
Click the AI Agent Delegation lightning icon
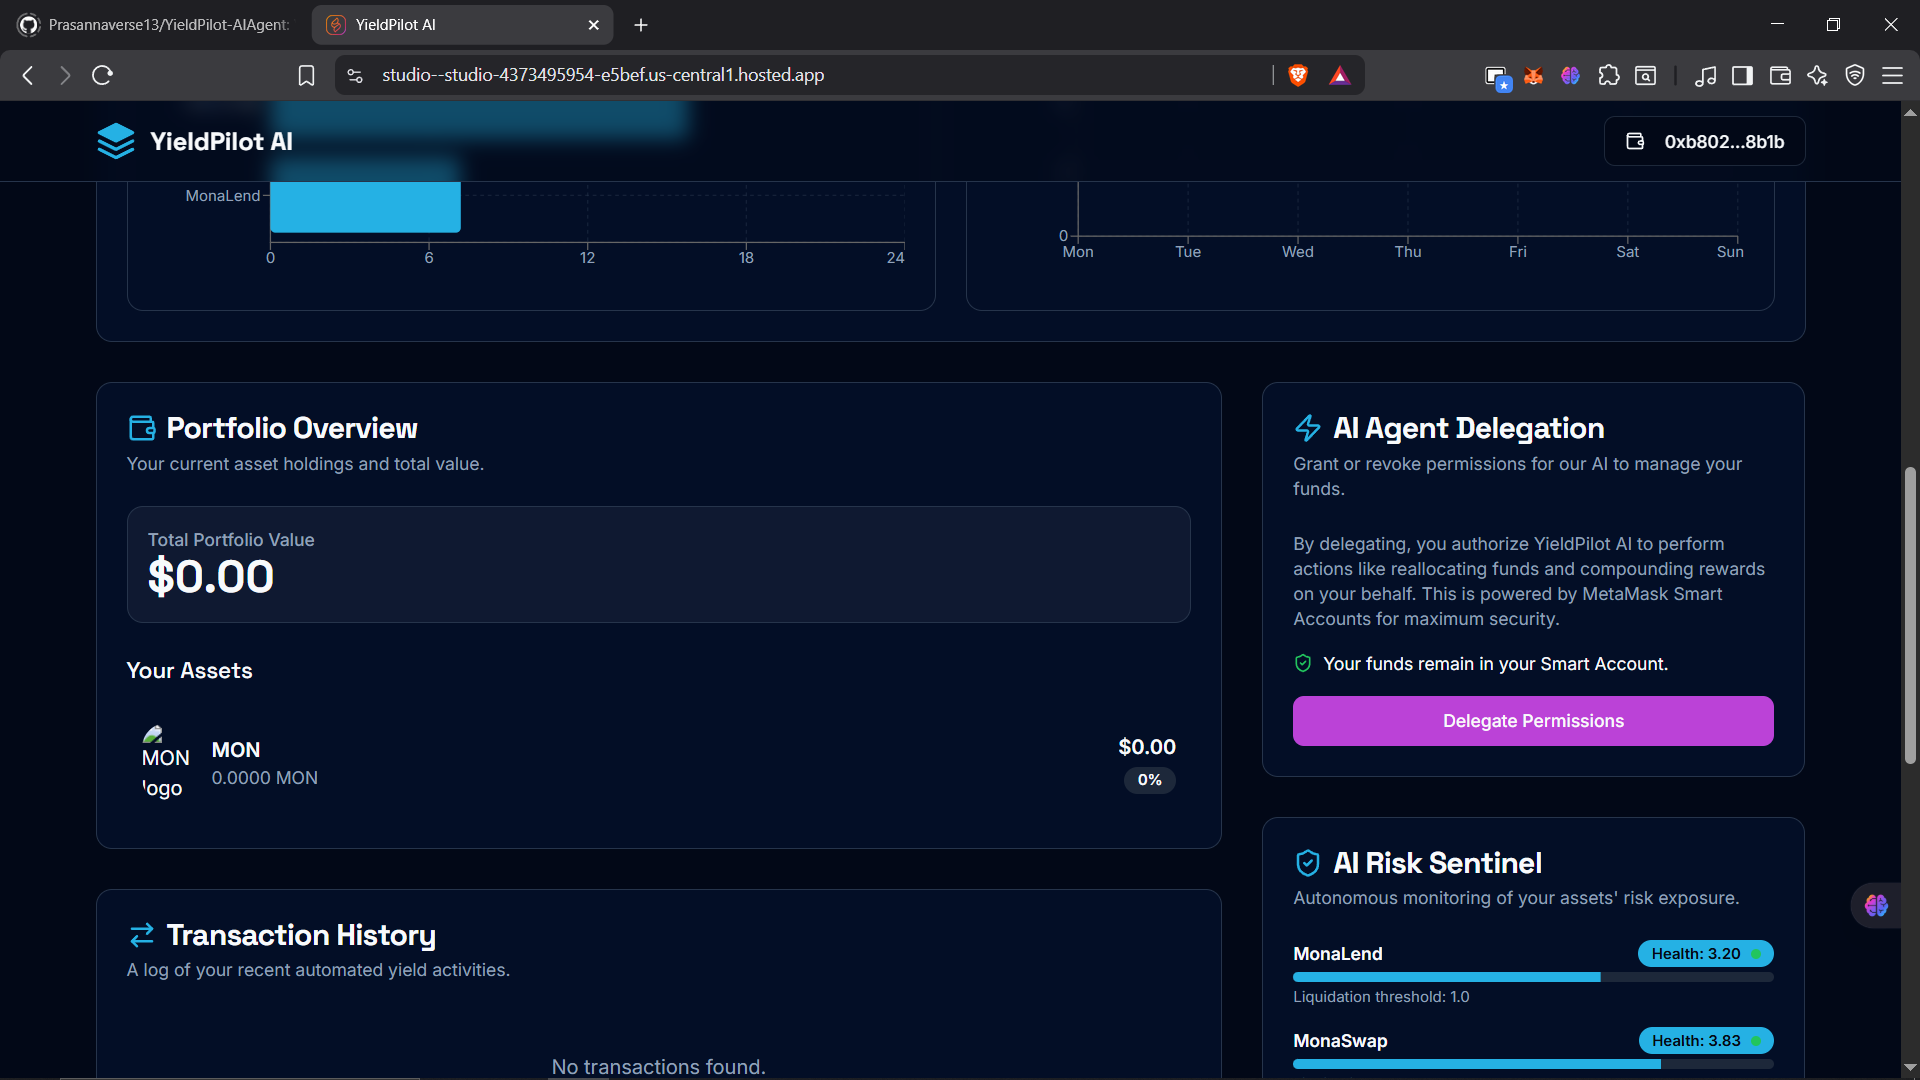(1307, 428)
